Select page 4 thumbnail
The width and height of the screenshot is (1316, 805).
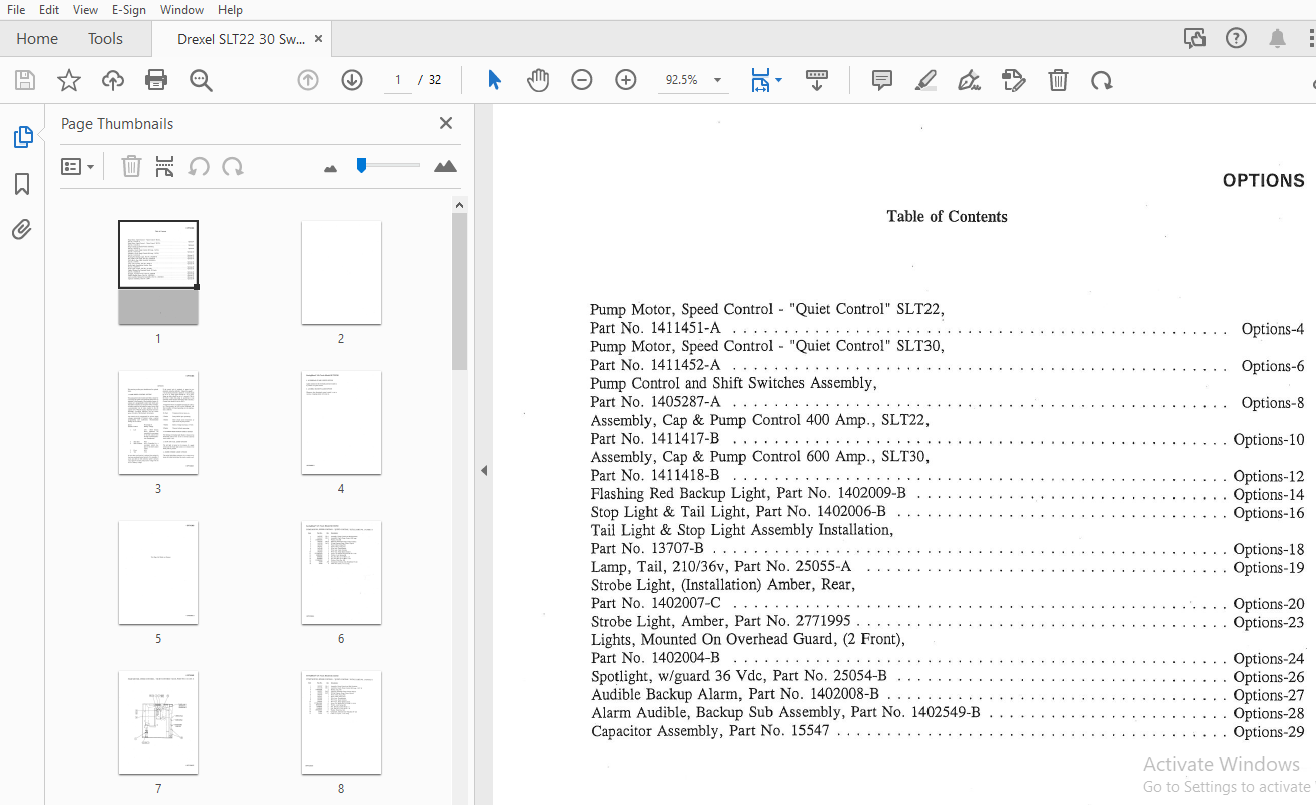tap(341, 422)
